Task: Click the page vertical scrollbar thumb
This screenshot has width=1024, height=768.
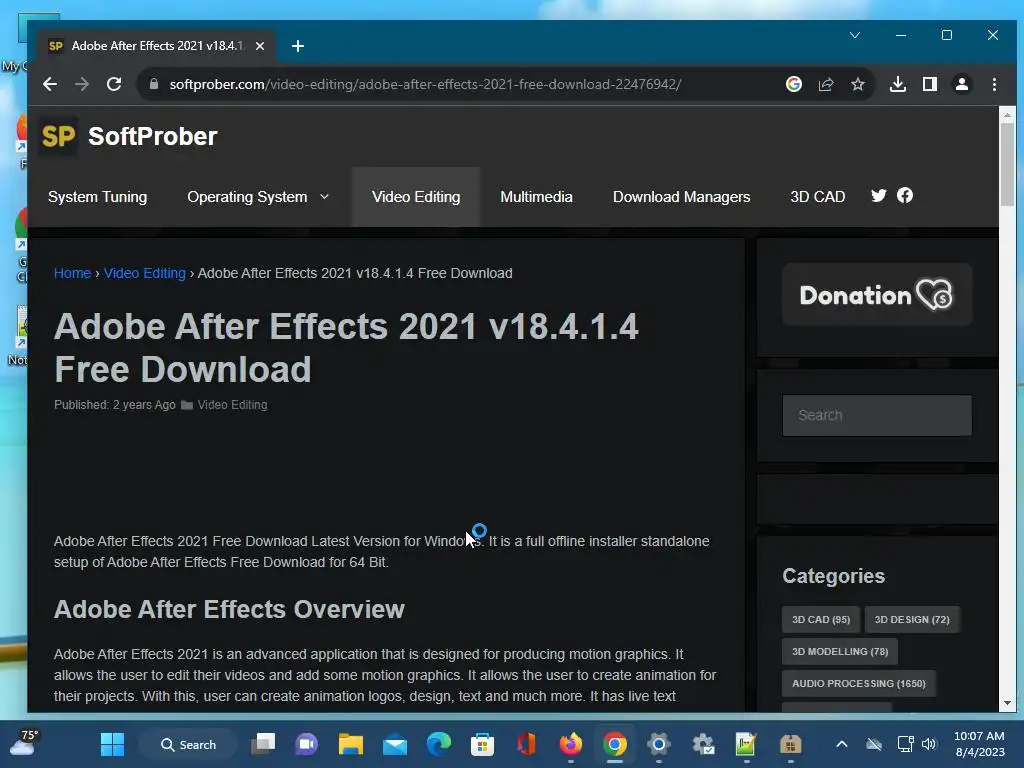Action: [x=1007, y=163]
